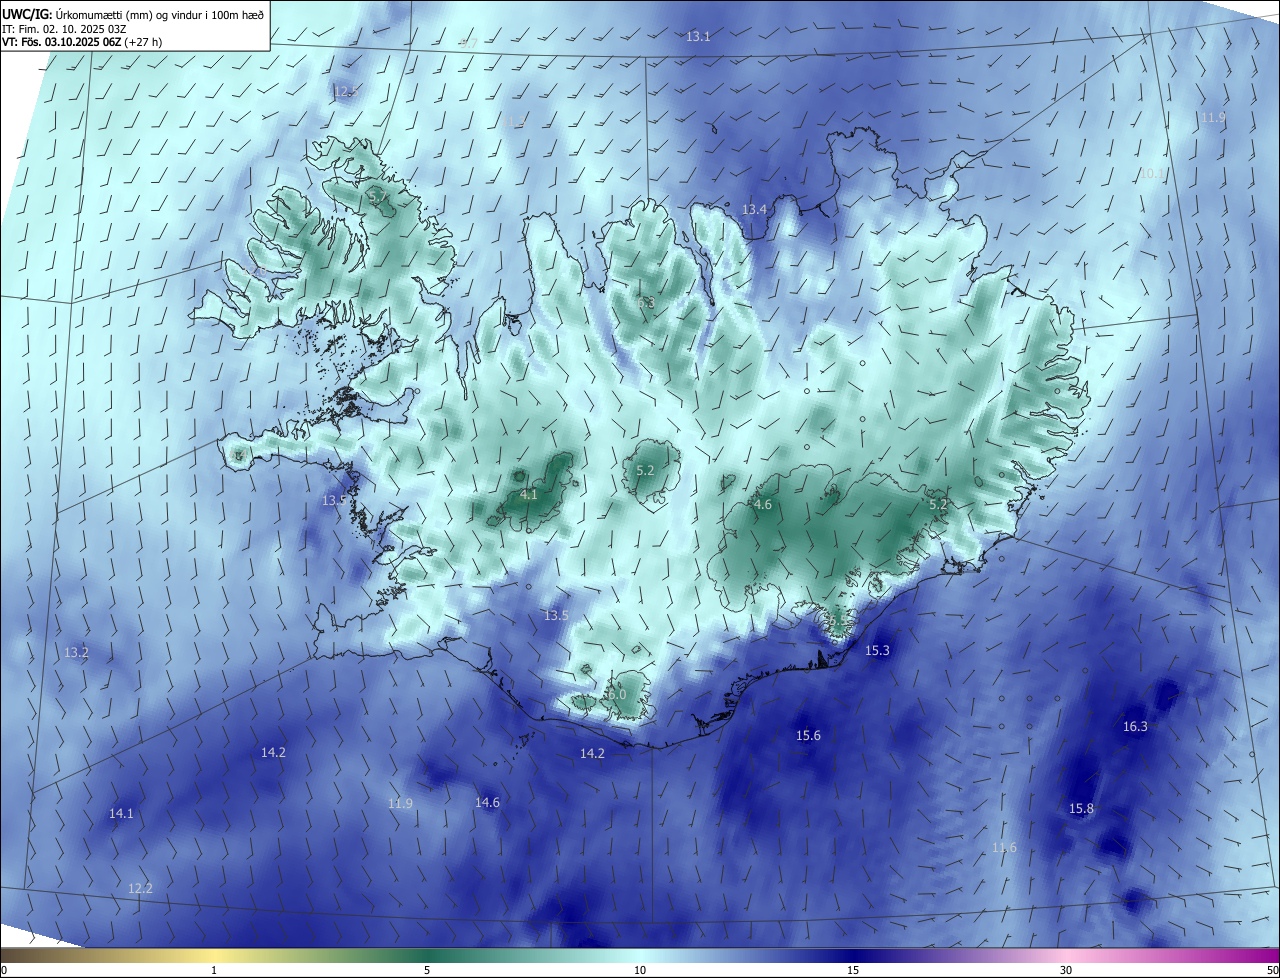Click the 15.8 value label
1280x978 pixels.
(x=1081, y=808)
